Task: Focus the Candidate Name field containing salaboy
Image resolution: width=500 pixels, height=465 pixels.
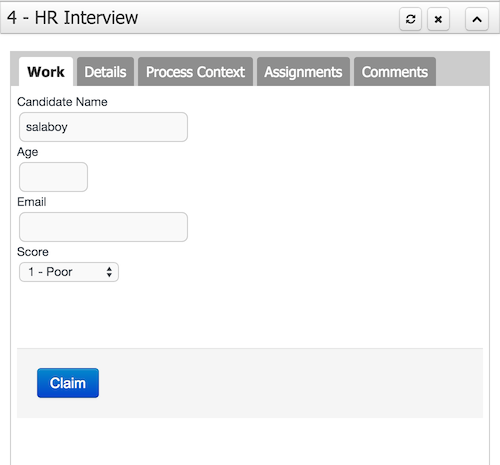Action: pyautogui.click(x=103, y=127)
